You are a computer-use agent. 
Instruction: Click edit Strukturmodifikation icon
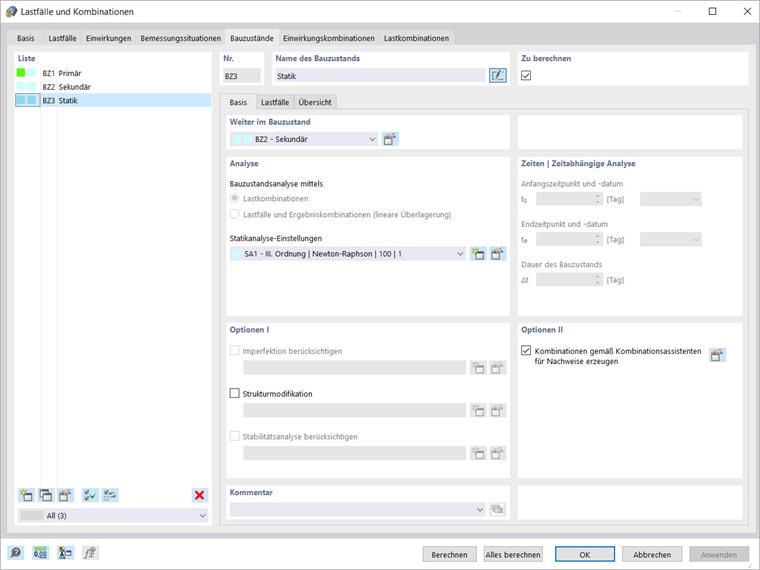click(497, 411)
